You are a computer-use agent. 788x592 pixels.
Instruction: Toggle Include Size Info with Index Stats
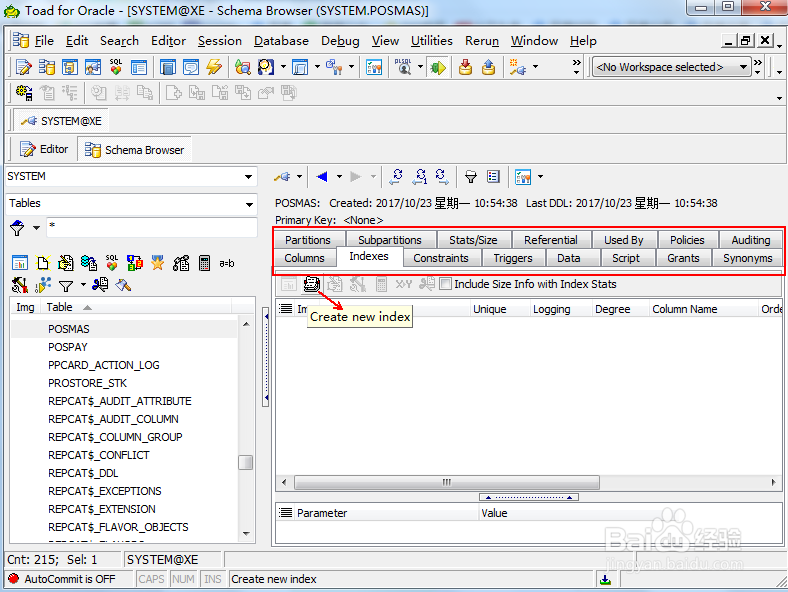pyautogui.click(x=445, y=284)
